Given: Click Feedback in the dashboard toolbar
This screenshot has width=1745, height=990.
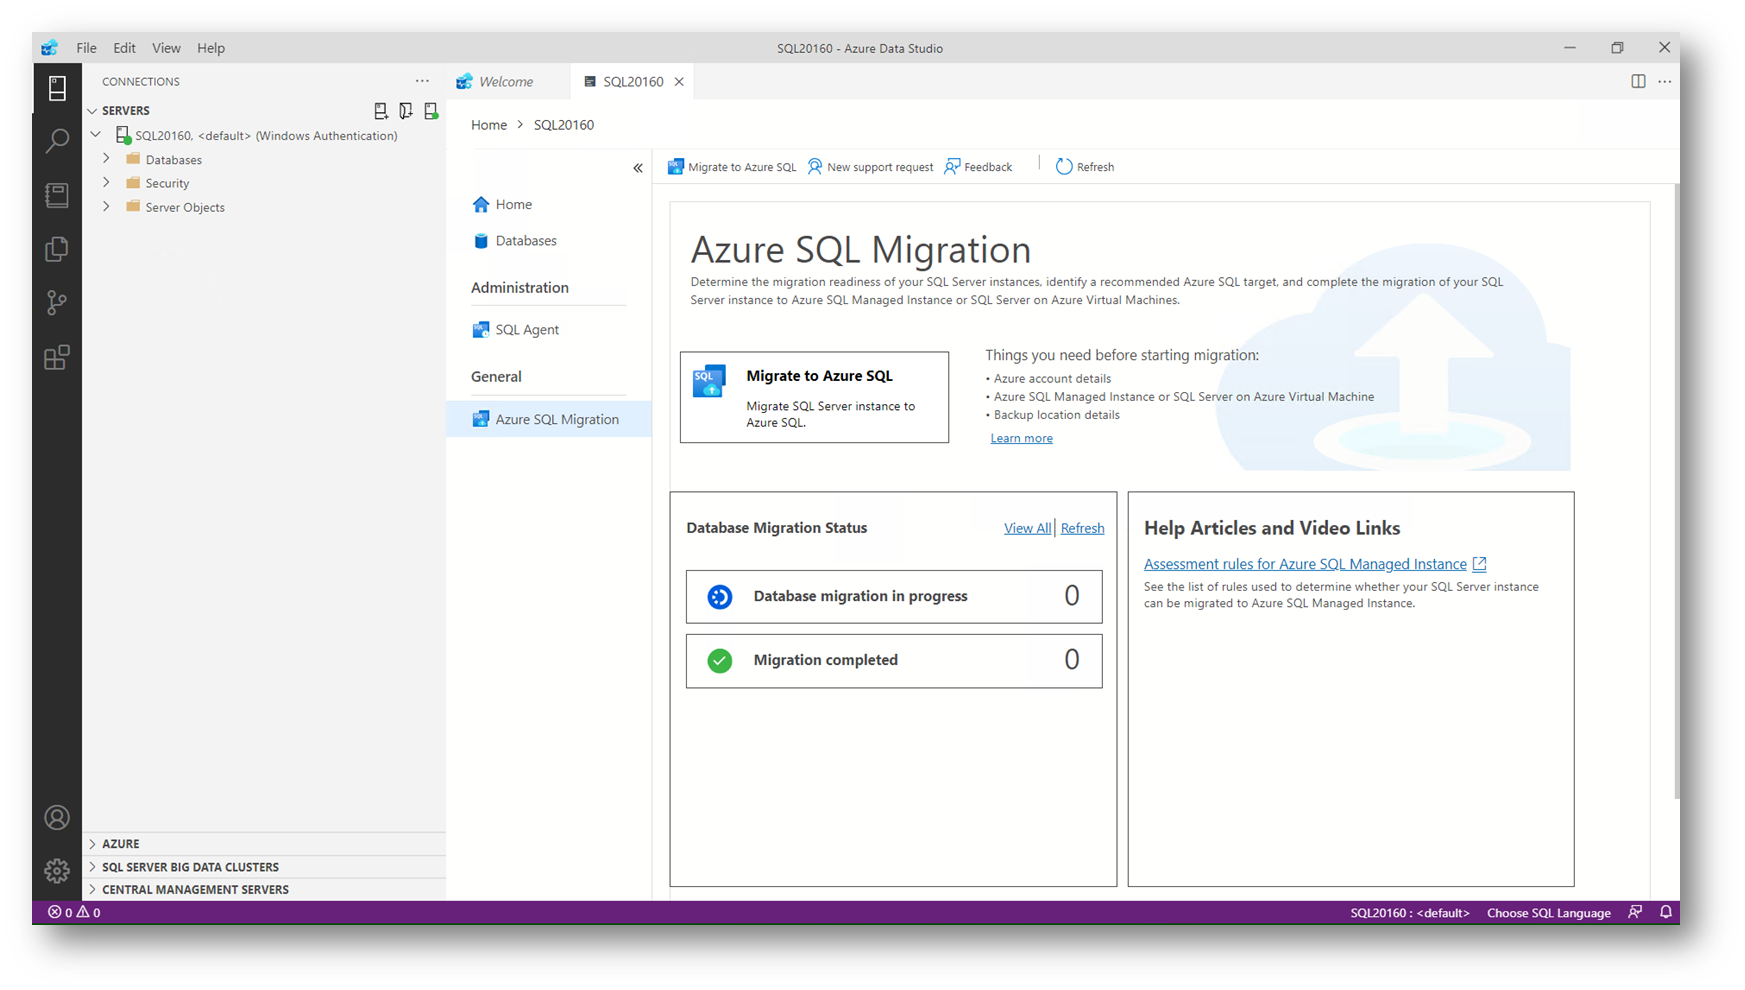Looking at the screenshot, I should (x=978, y=167).
